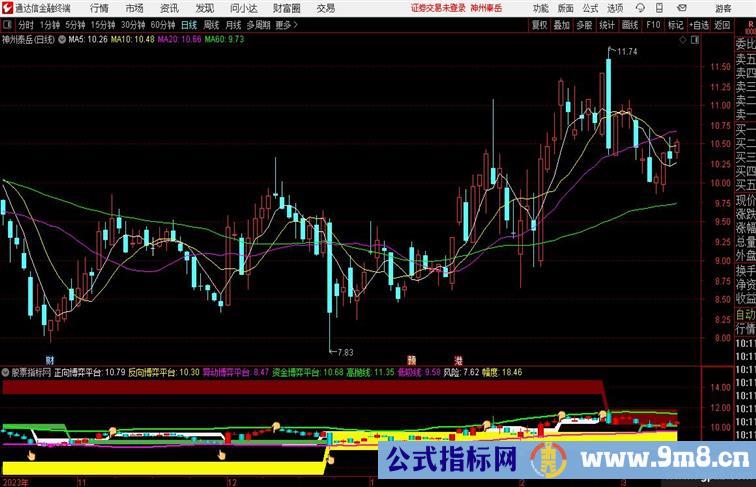Toggle the 叠加 overlay option
This screenshot has height=487, width=756.
[562, 25]
